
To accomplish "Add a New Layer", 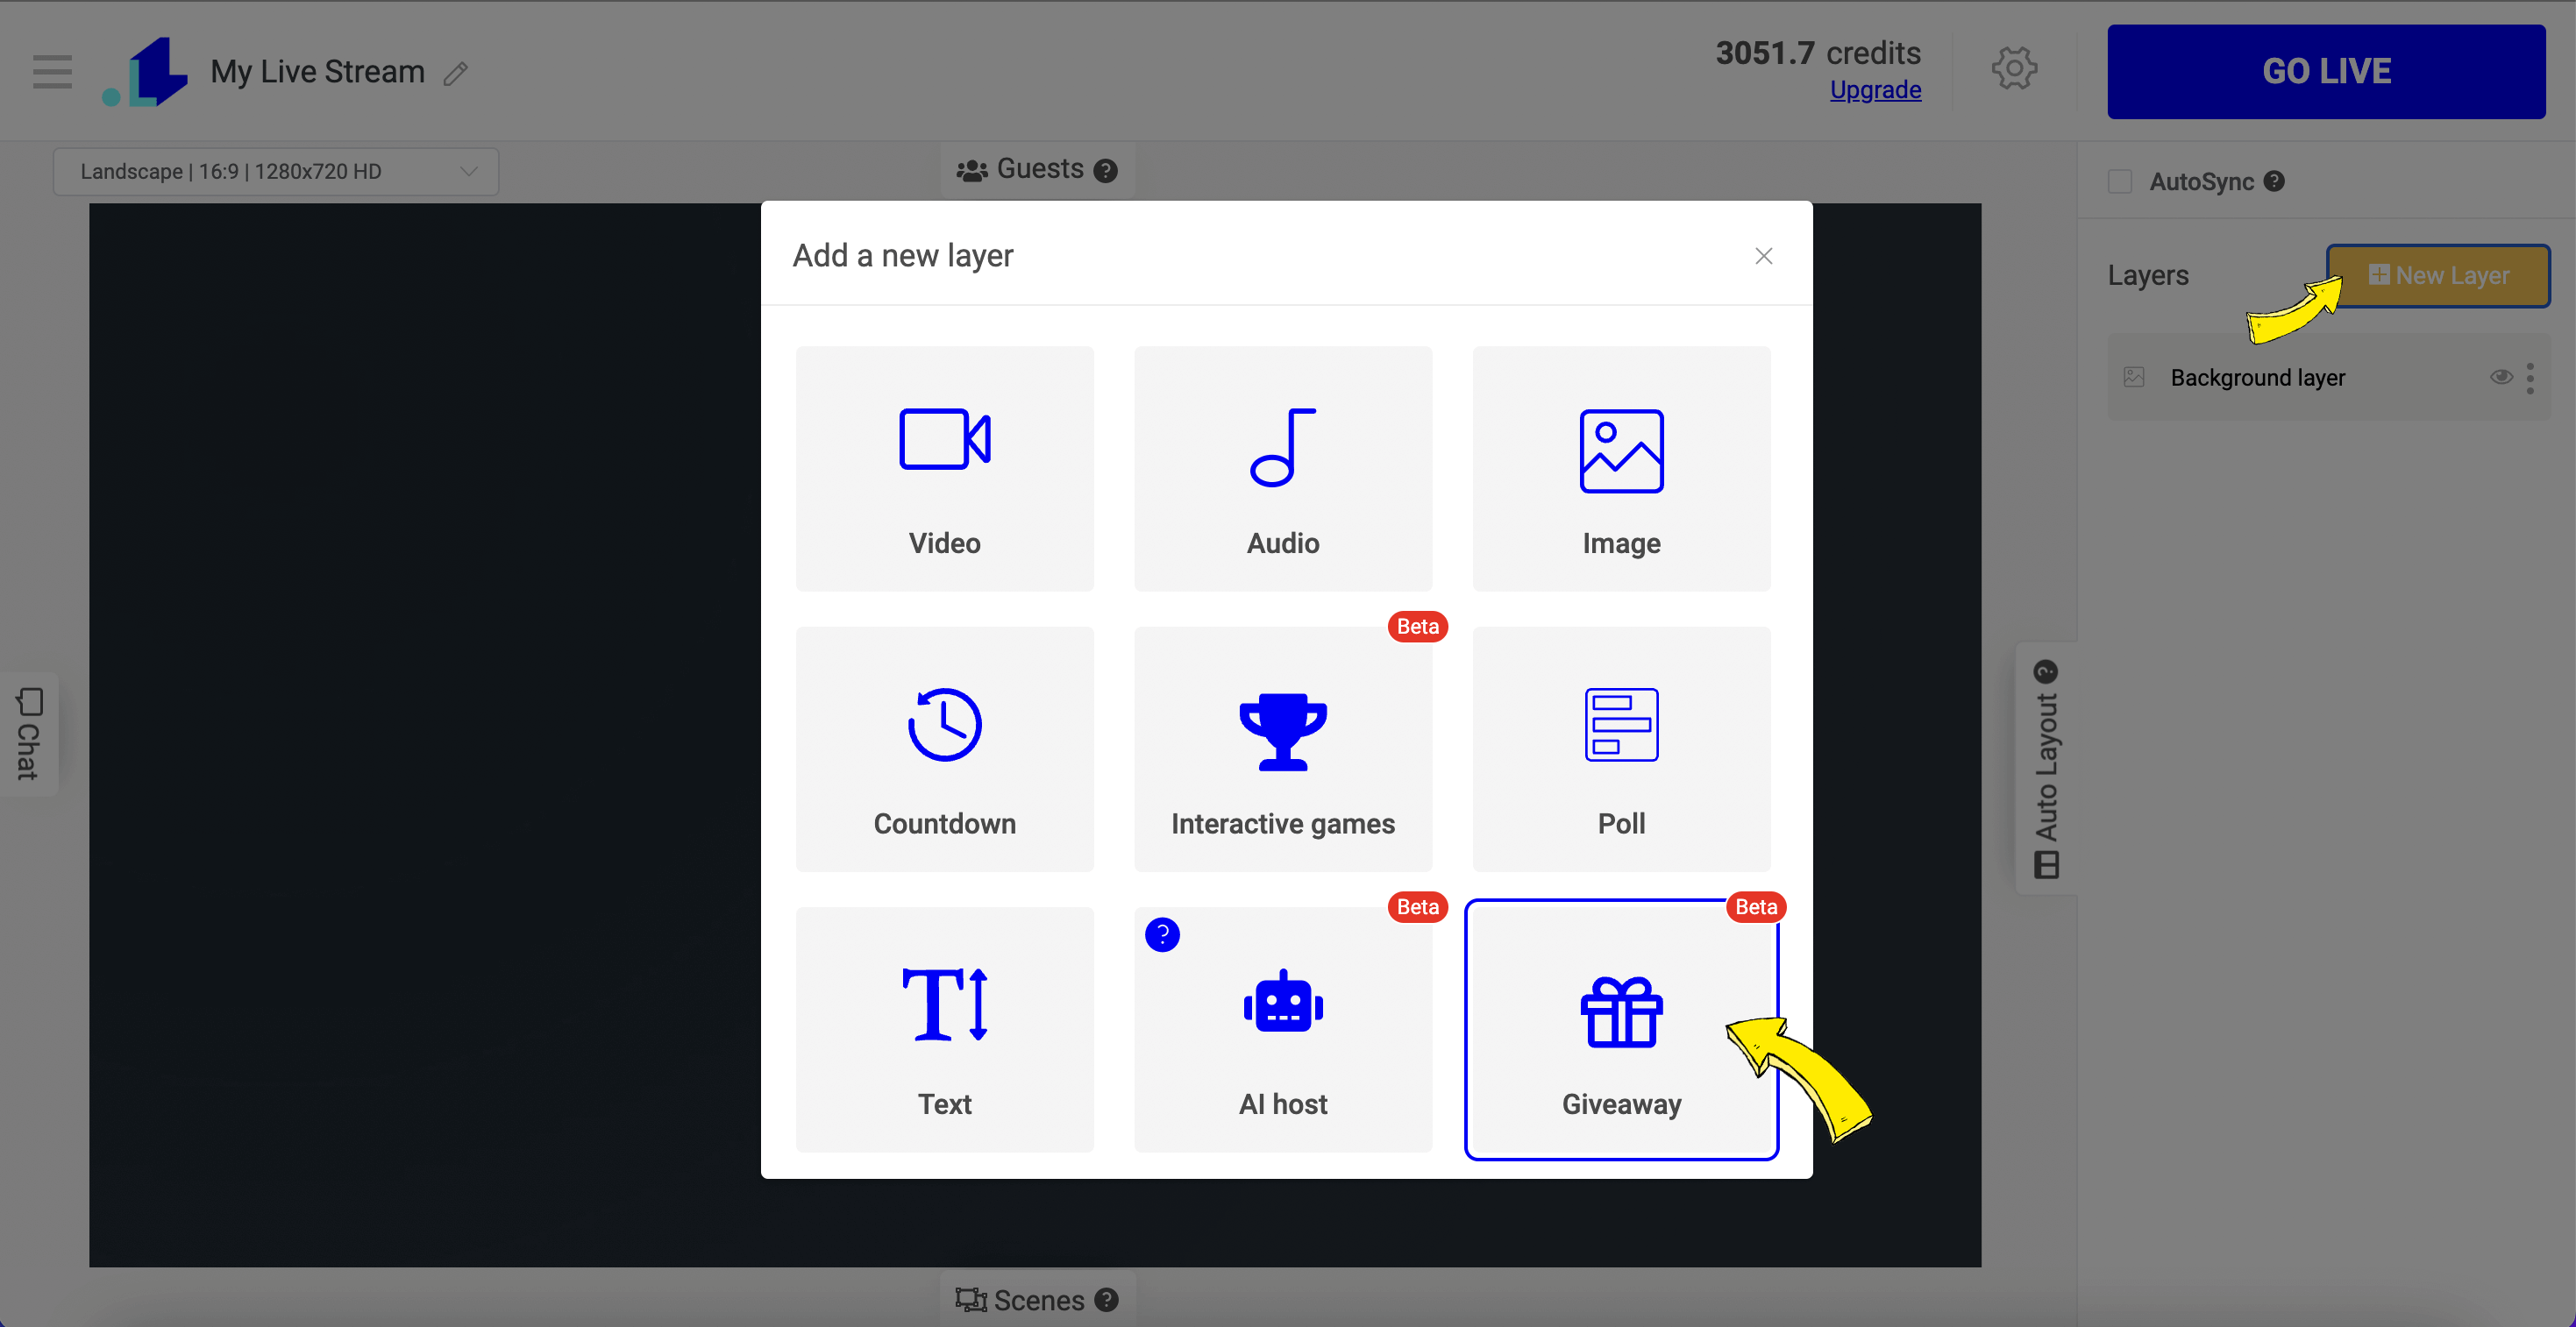I will pyautogui.click(x=2439, y=274).
